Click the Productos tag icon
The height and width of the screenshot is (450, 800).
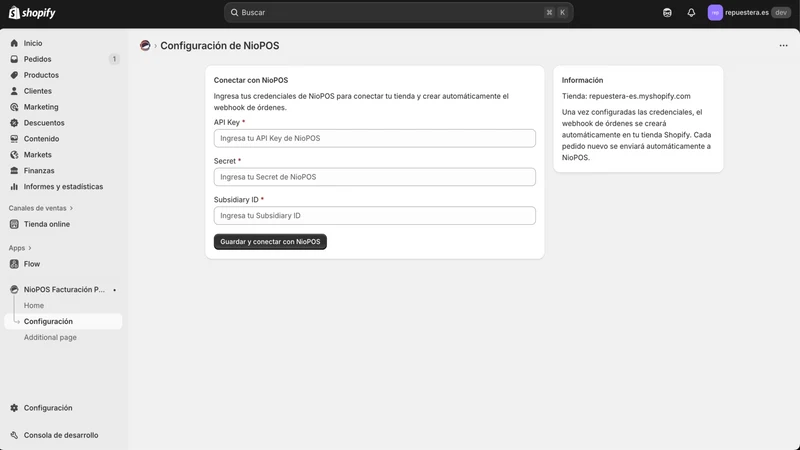[x=14, y=75]
